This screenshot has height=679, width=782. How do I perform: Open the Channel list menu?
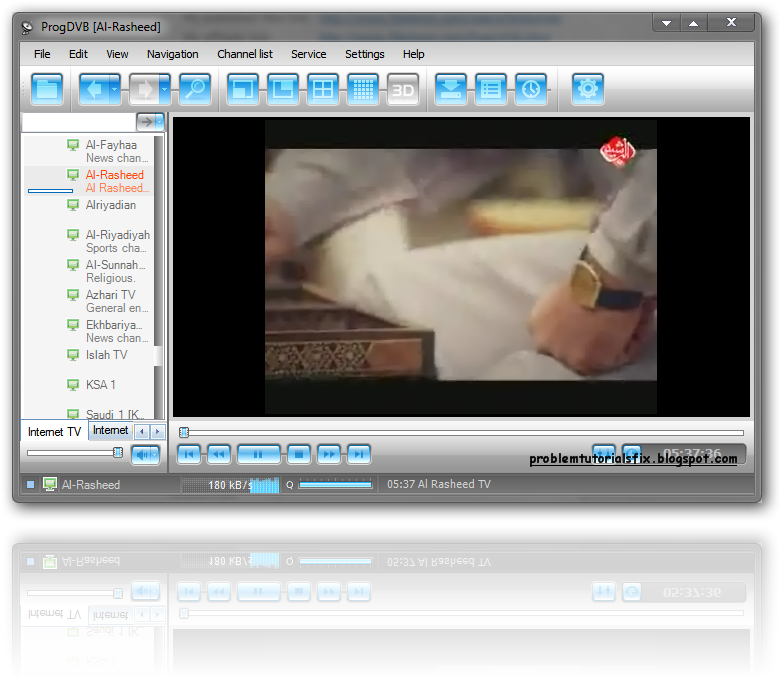pos(245,54)
